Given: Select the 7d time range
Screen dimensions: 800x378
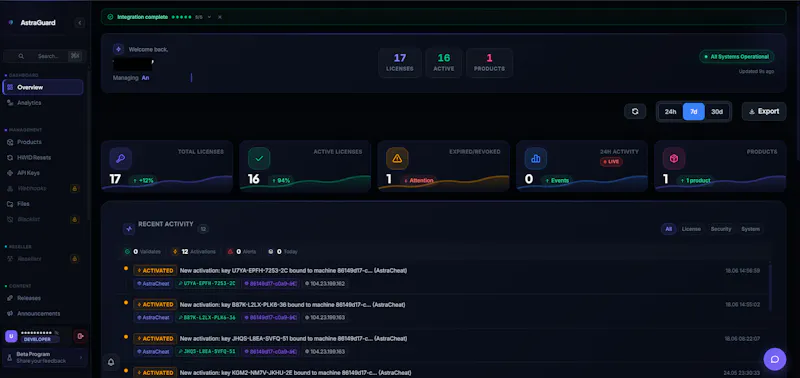Looking at the screenshot, I should click(x=694, y=112).
